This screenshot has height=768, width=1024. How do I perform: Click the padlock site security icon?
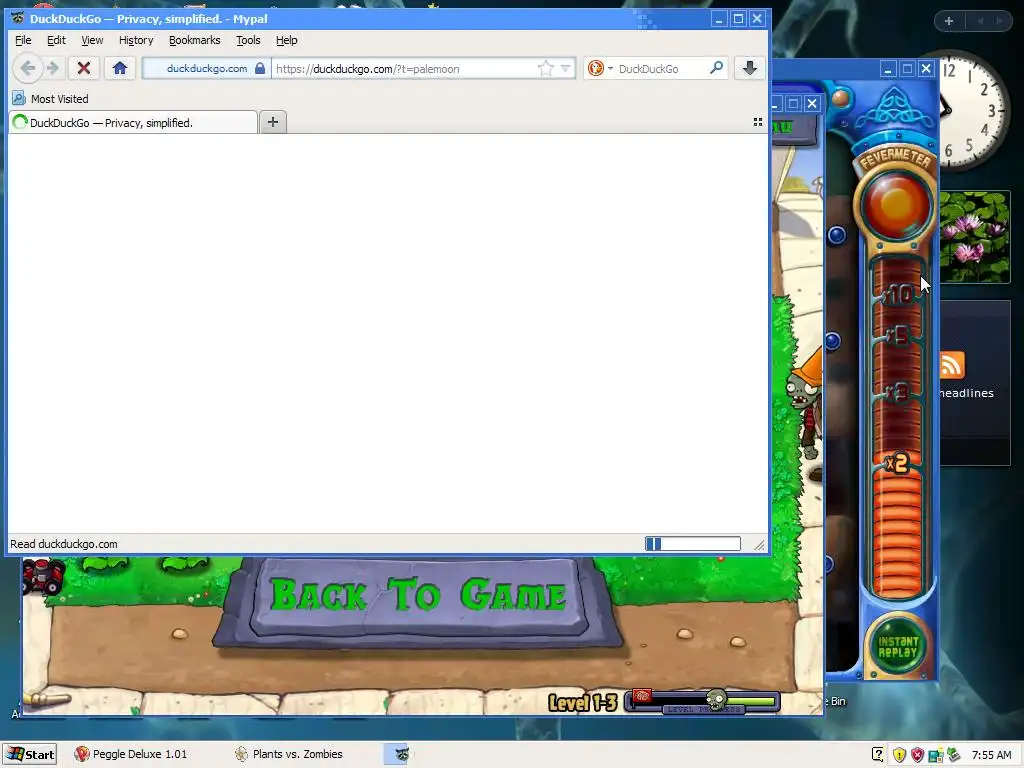tap(260, 68)
